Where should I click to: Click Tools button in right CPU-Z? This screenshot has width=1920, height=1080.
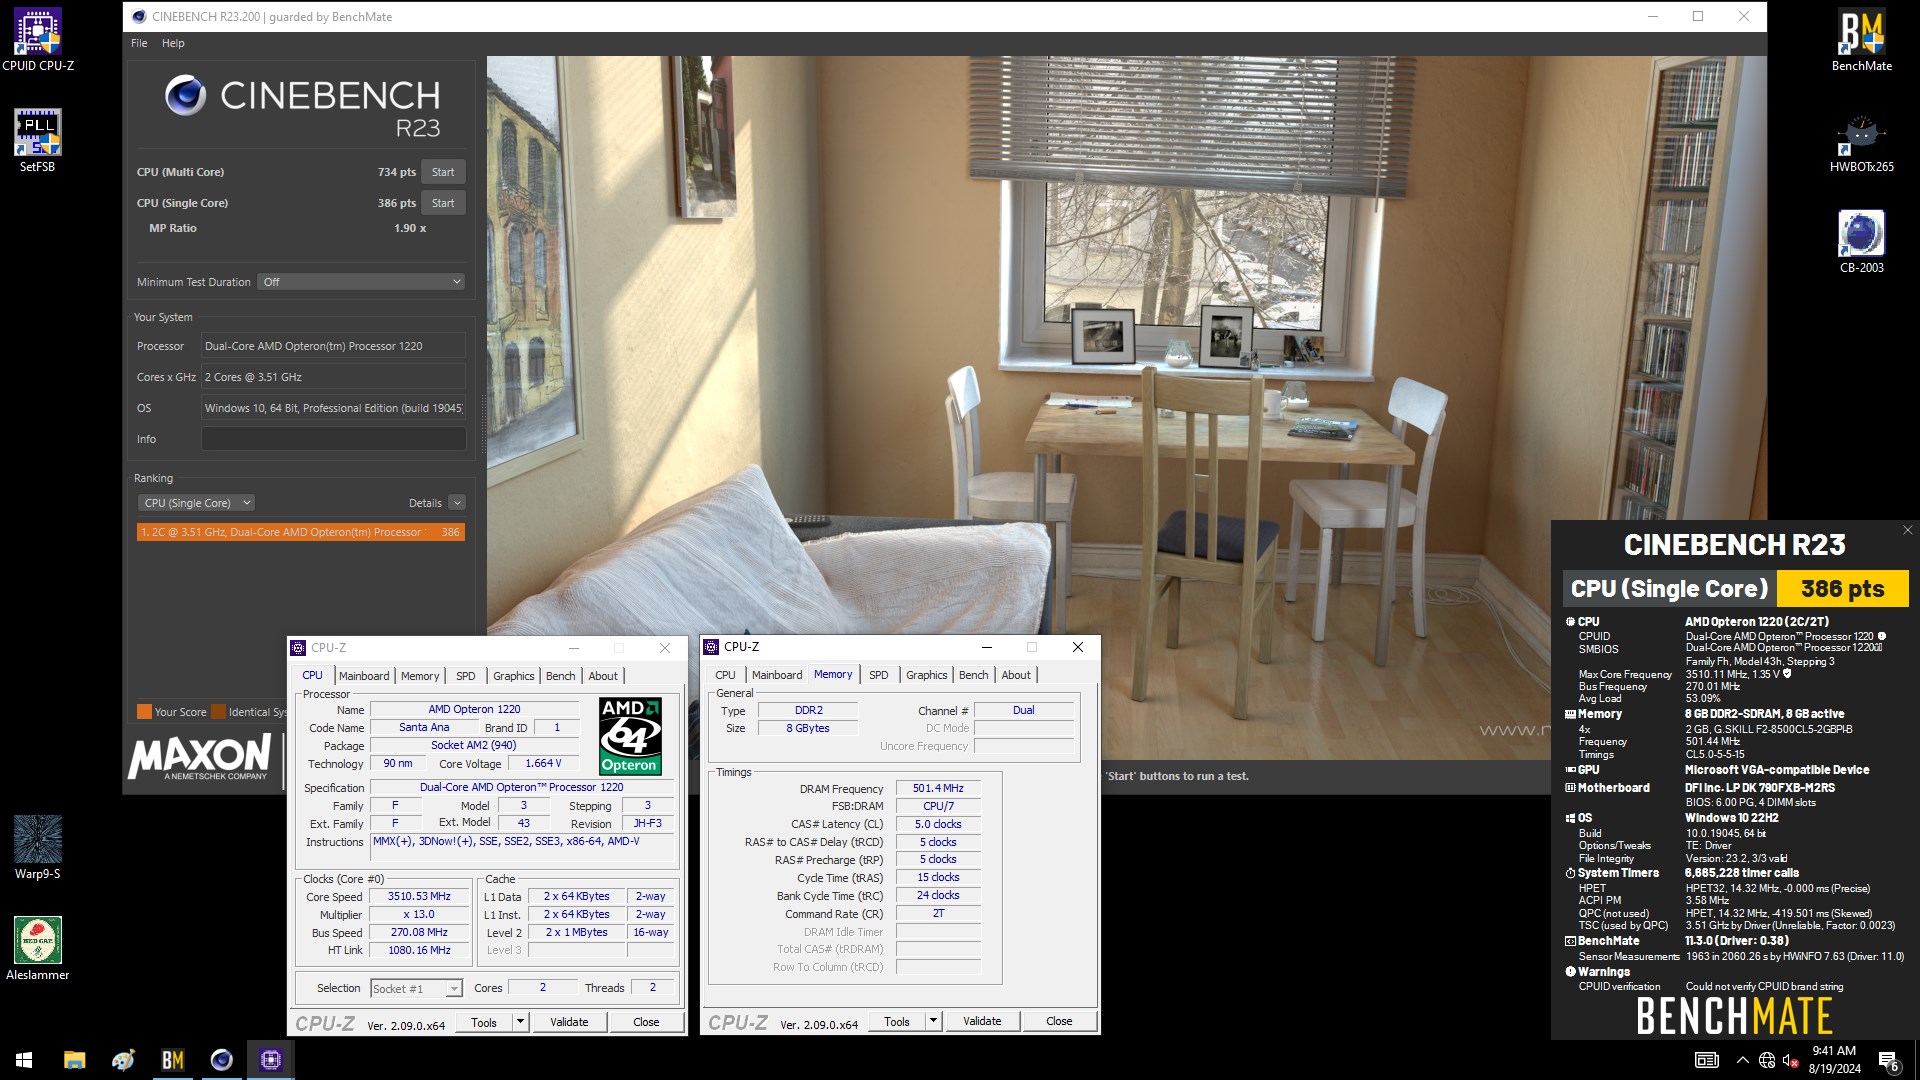[x=897, y=1021]
